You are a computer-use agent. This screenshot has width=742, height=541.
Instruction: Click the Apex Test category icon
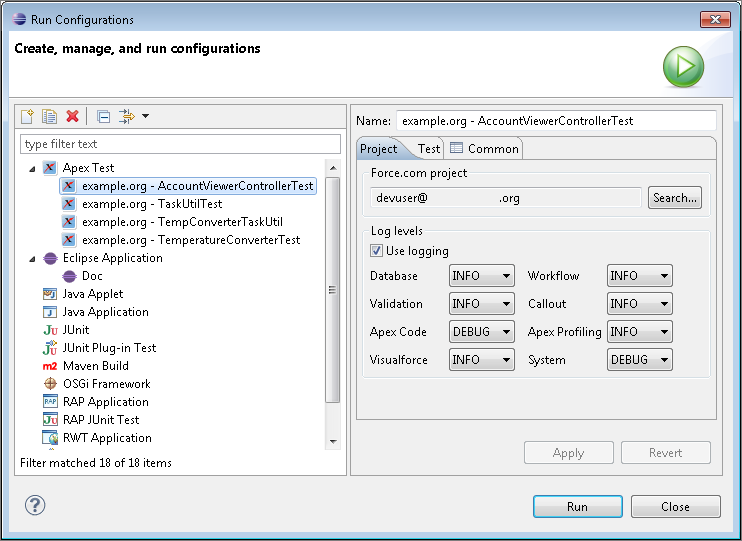pos(50,168)
